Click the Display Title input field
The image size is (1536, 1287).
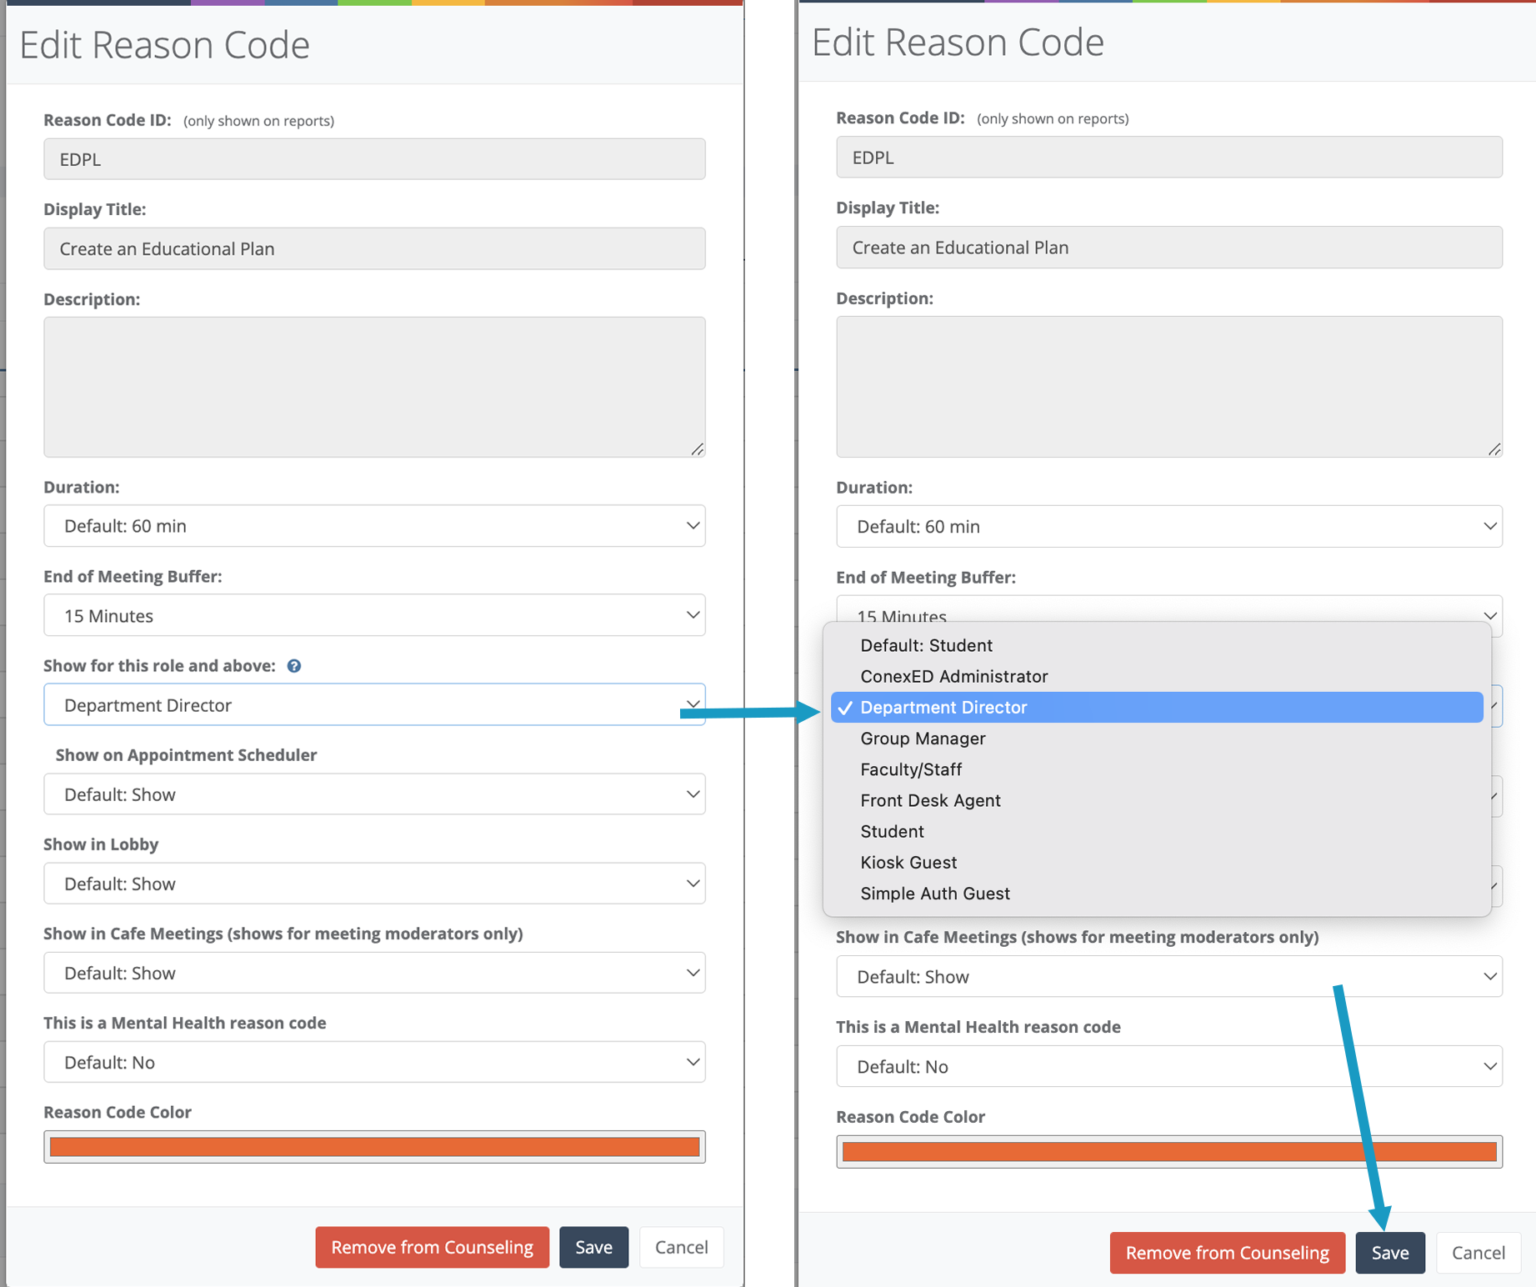pyautogui.click(x=374, y=248)
